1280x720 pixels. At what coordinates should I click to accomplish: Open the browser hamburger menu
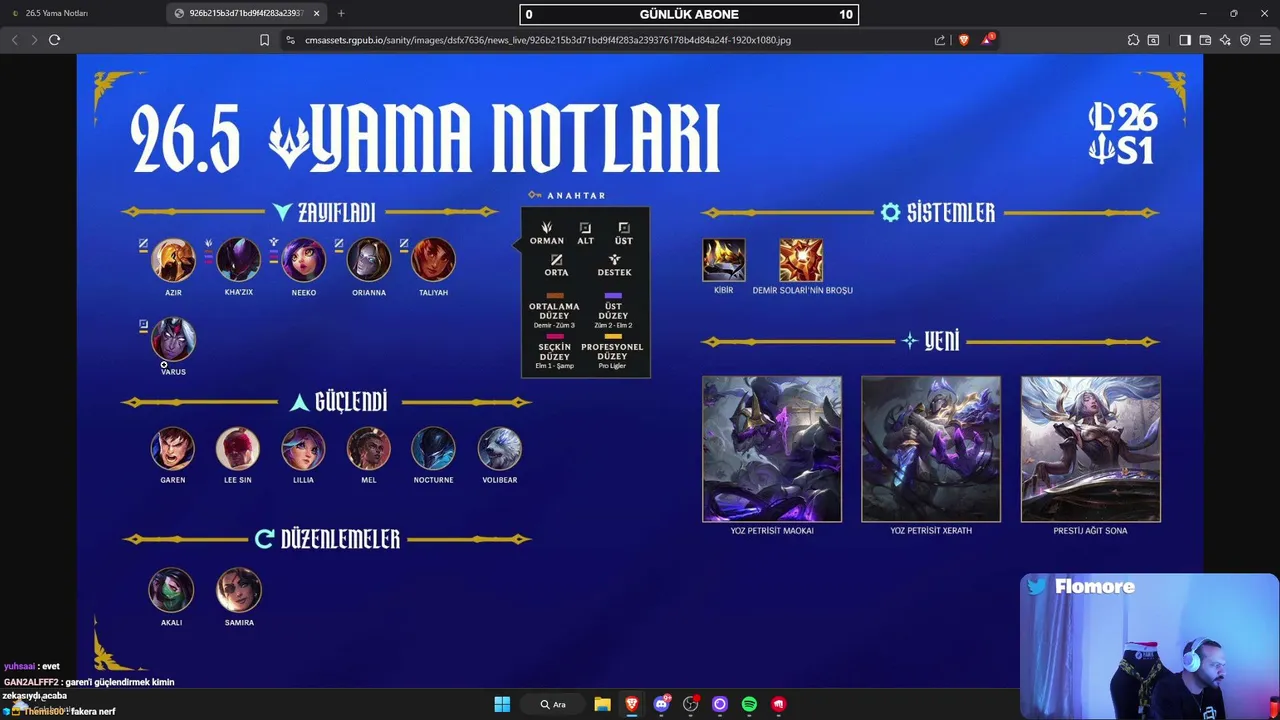tap(1265, 40)
